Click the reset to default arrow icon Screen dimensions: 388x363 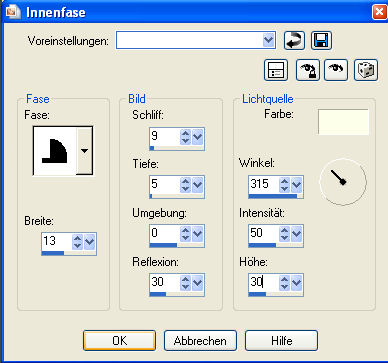coord(294,41)
